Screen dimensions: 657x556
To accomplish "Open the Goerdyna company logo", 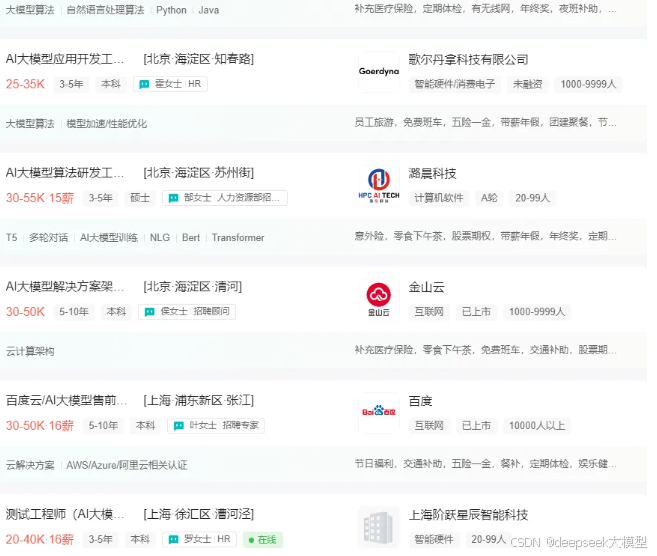I will tap(379, 72).
